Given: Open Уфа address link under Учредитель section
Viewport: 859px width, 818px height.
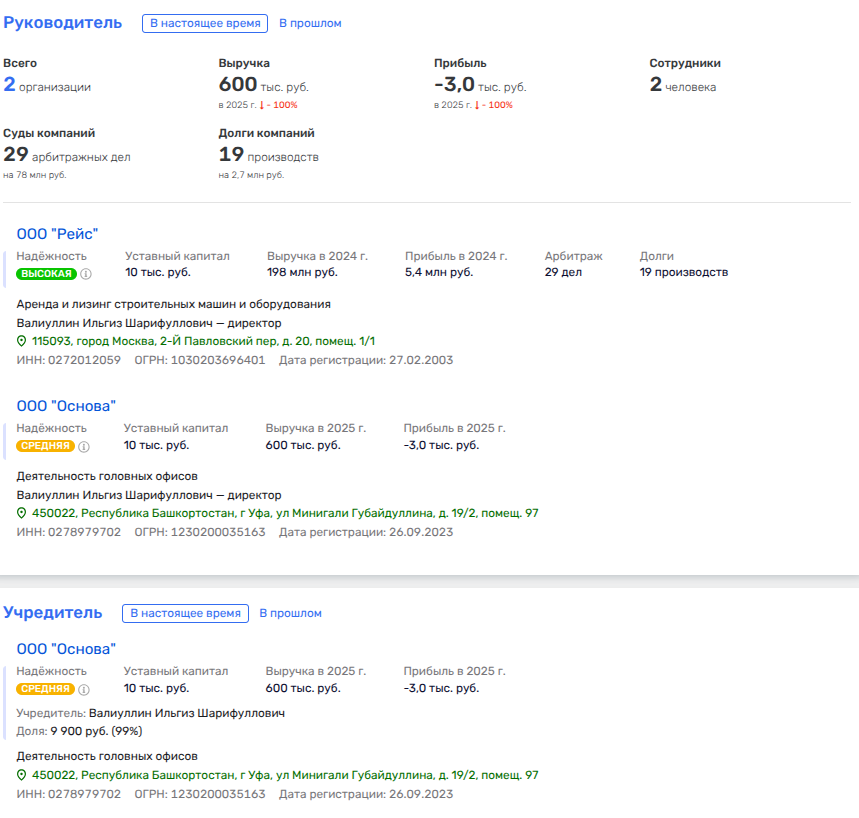Looking at the screenshot, I should point(285,776).
